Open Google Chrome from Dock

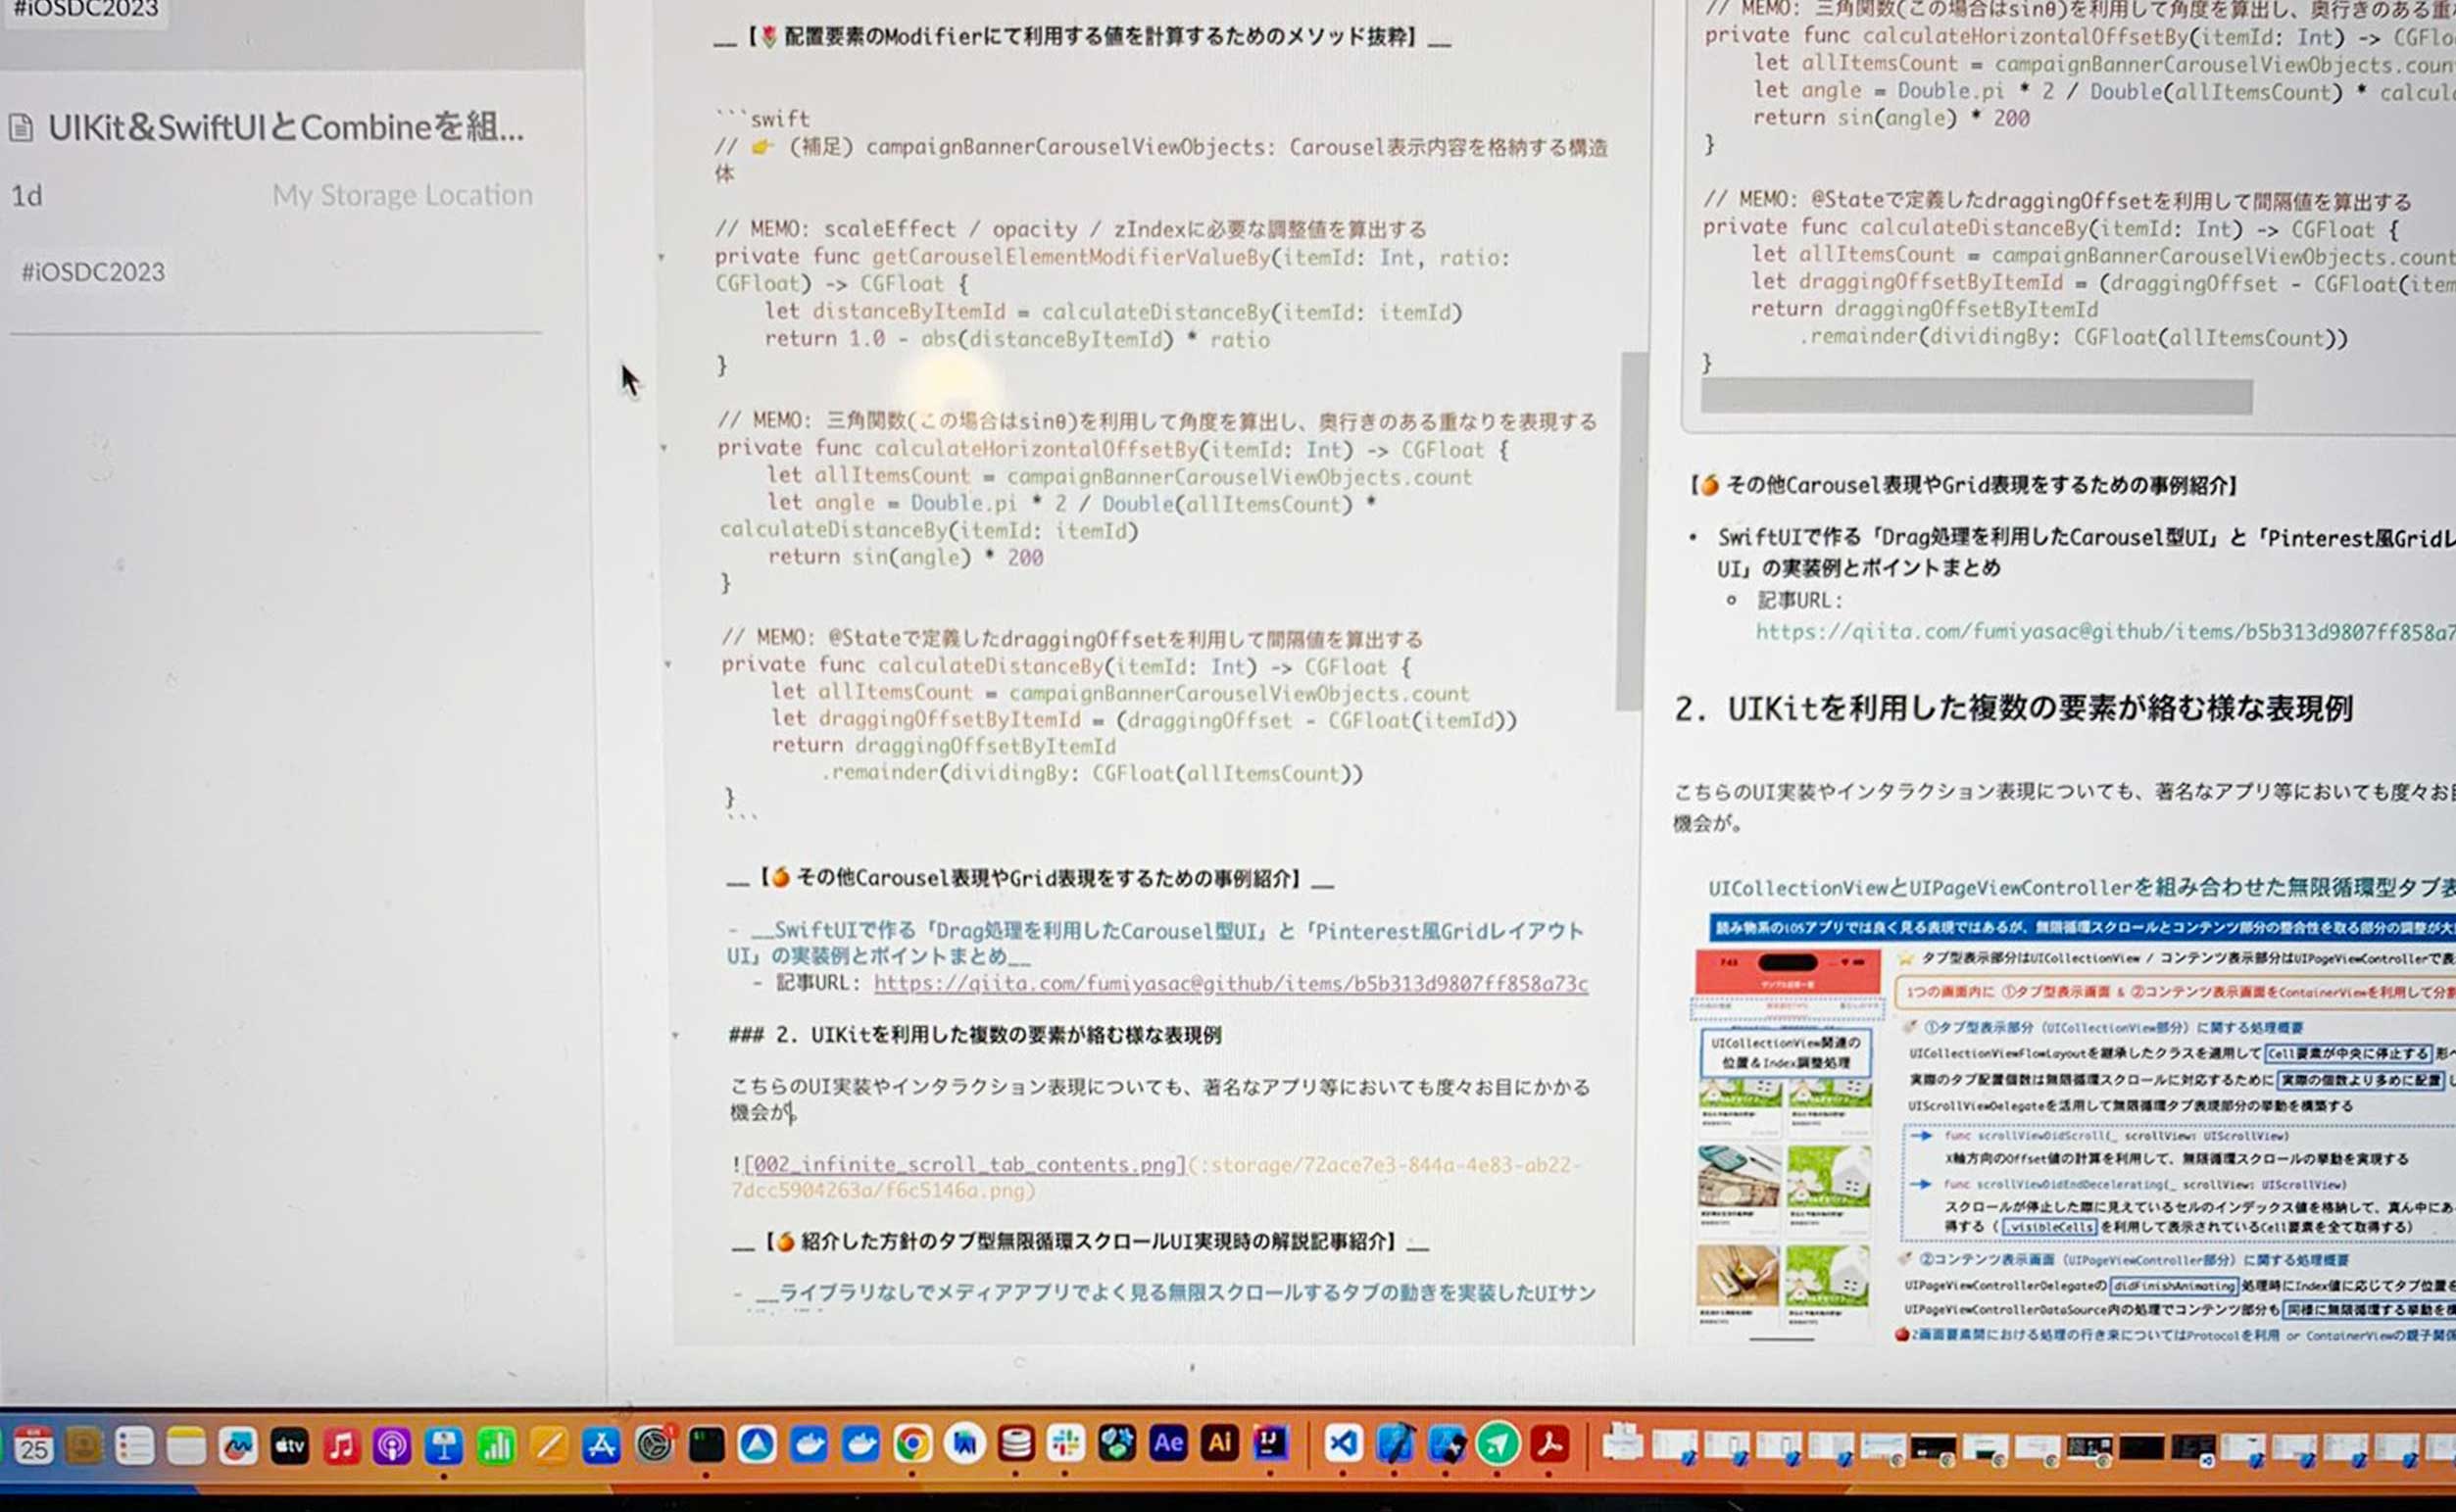(912, 1444)
